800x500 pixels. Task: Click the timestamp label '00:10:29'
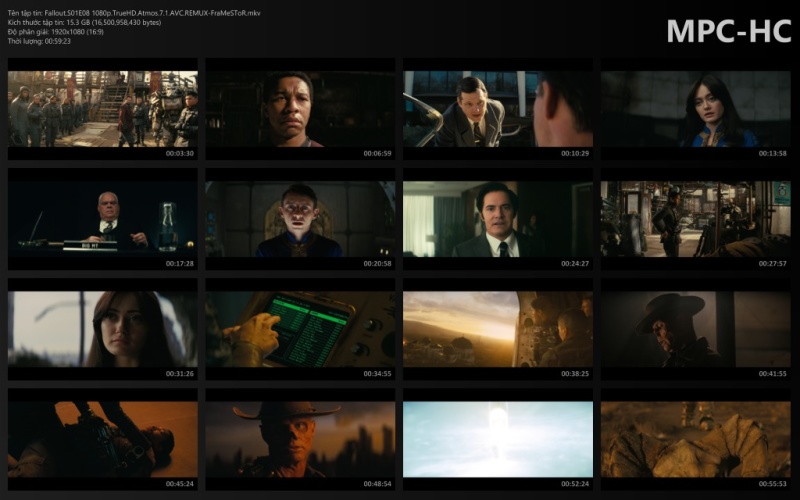point(575,154)
